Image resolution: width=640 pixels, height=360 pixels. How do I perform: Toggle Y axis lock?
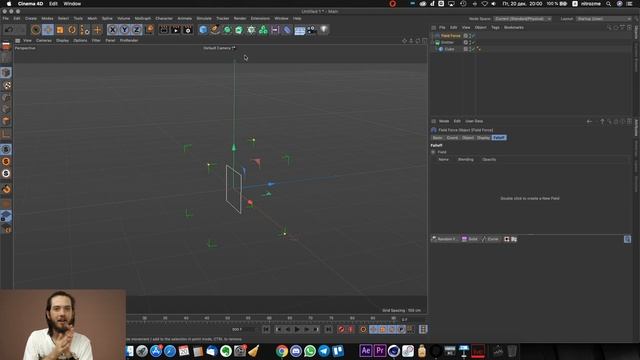tap(124, 30)
